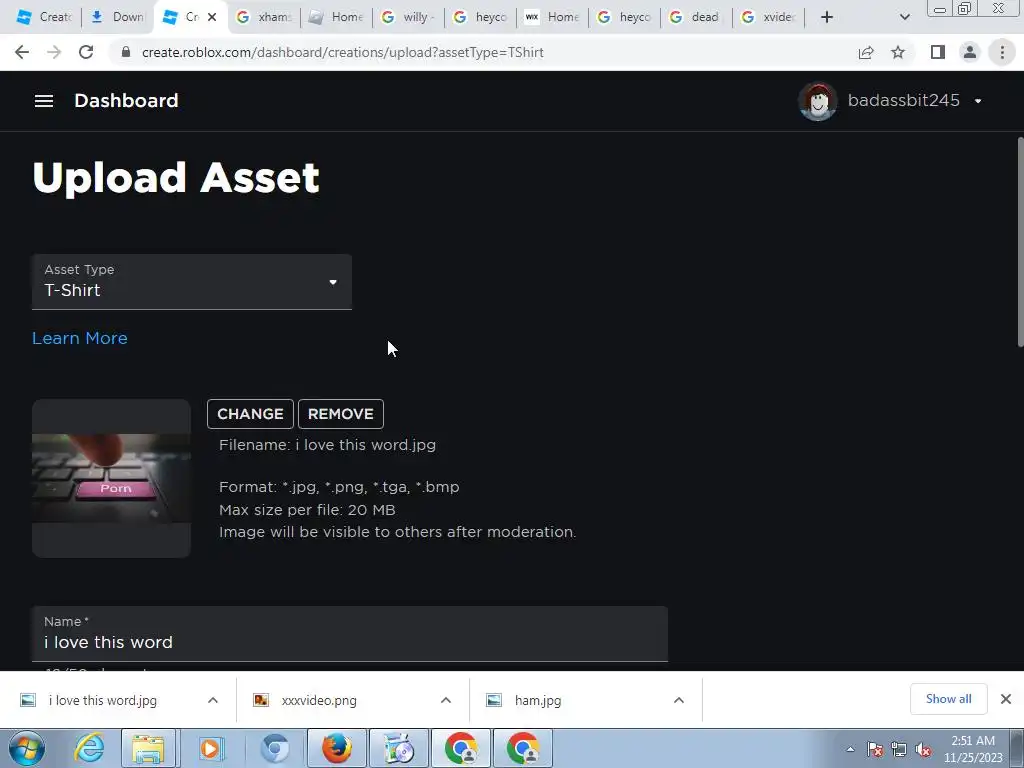Bookmark this page with the star icon
The width and height of the screenshot is (1024, 768).
click(x=898, y=52)
